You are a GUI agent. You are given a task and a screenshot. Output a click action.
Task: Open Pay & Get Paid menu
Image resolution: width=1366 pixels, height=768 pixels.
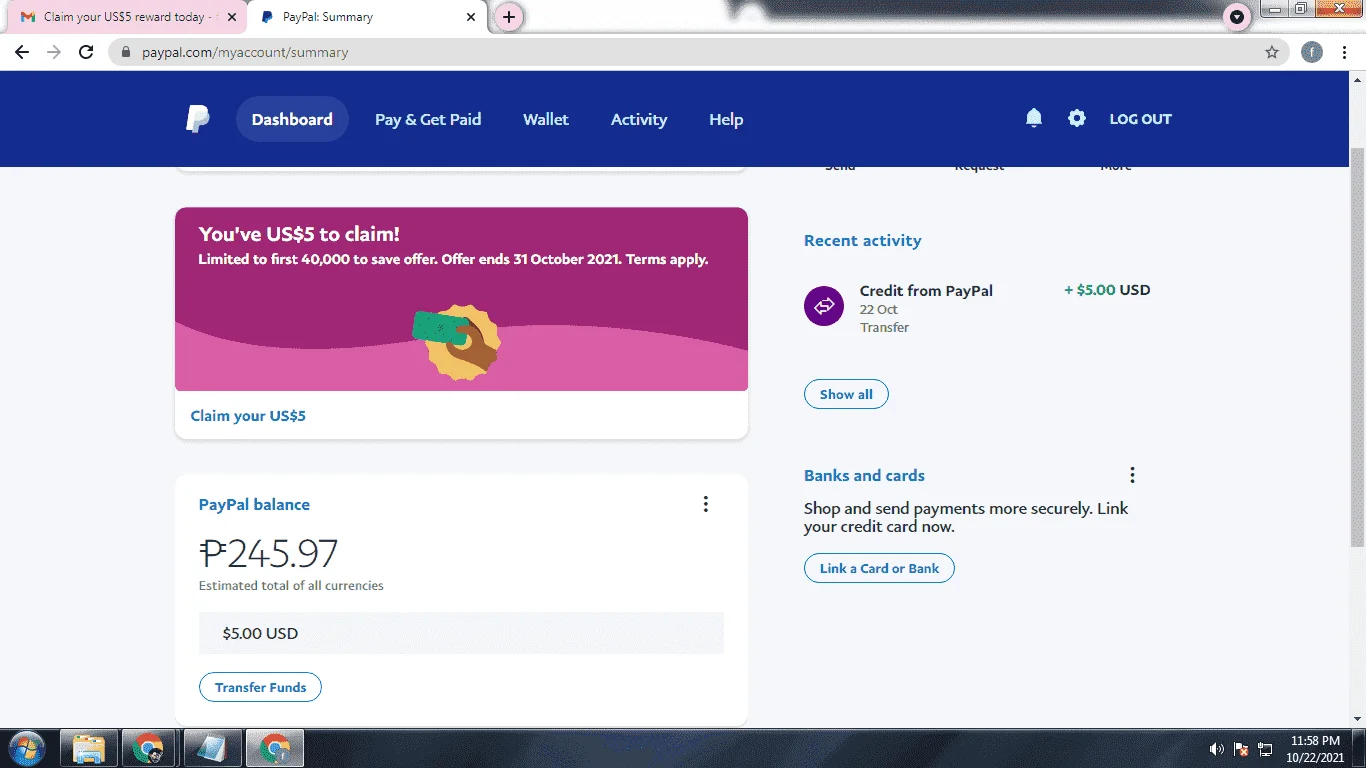point(428,119)
